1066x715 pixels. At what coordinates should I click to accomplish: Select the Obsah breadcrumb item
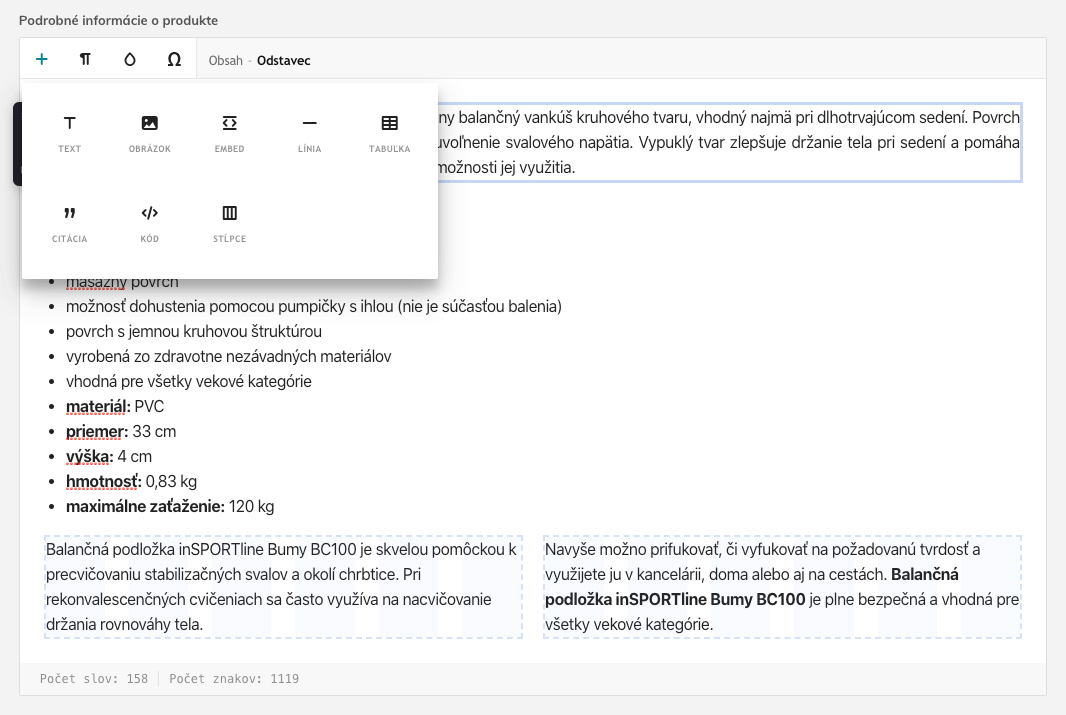point(226,60)
